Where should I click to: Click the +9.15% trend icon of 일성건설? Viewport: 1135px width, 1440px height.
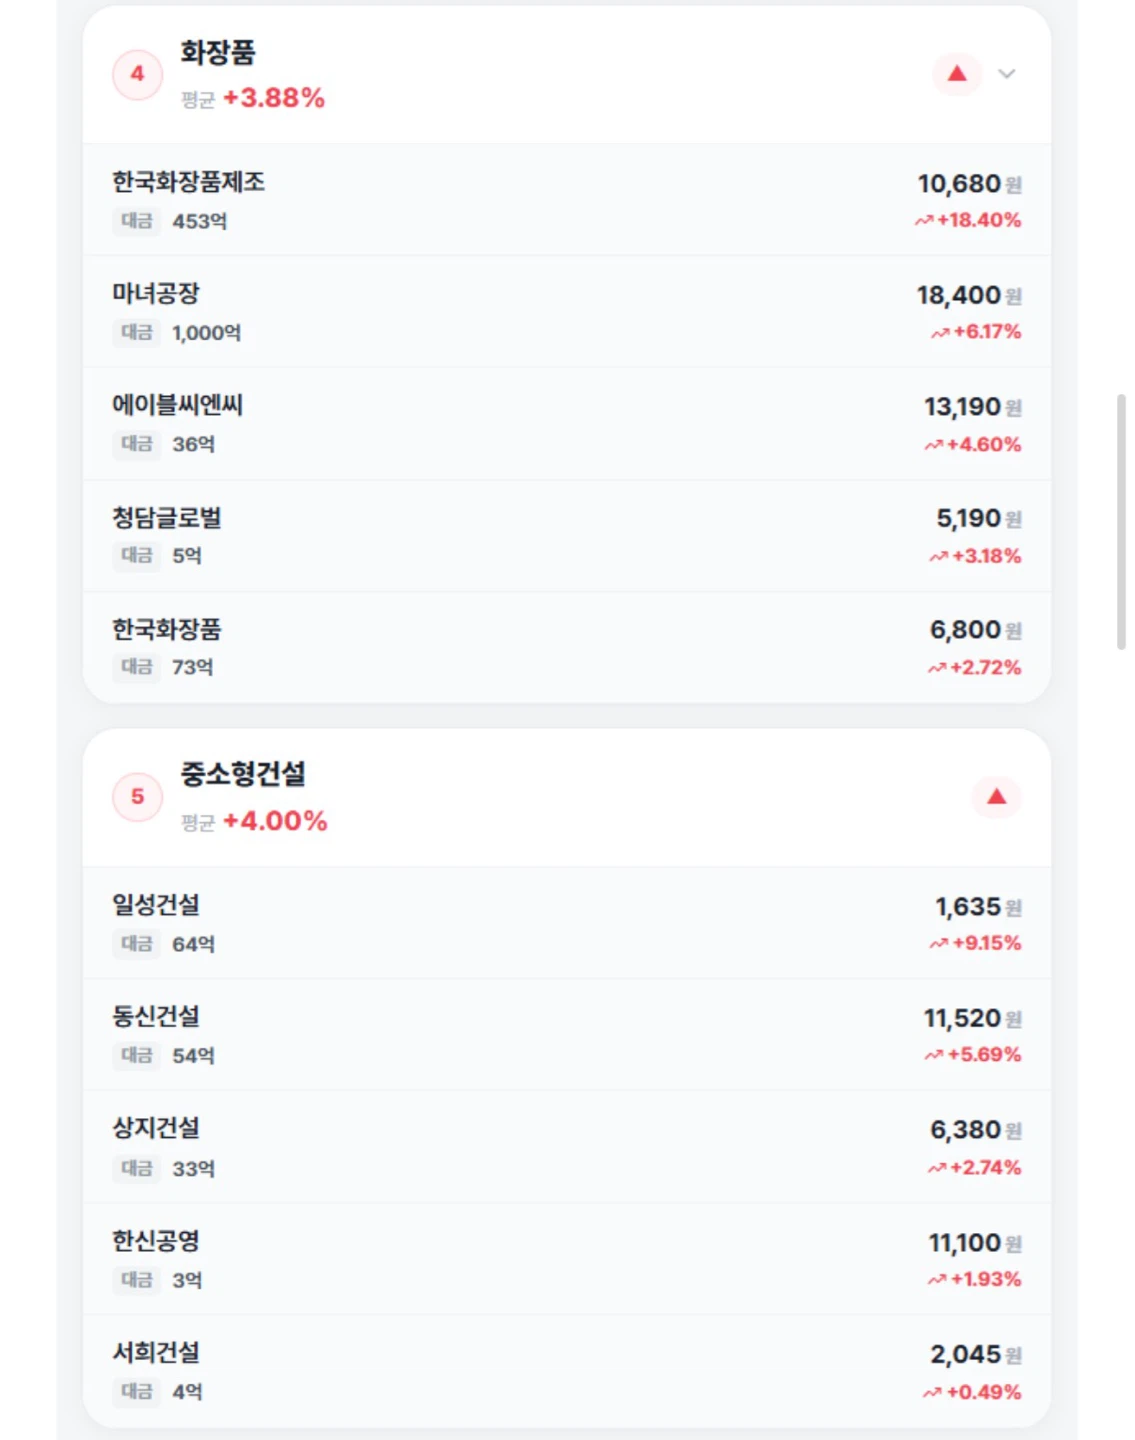point(938,944)
